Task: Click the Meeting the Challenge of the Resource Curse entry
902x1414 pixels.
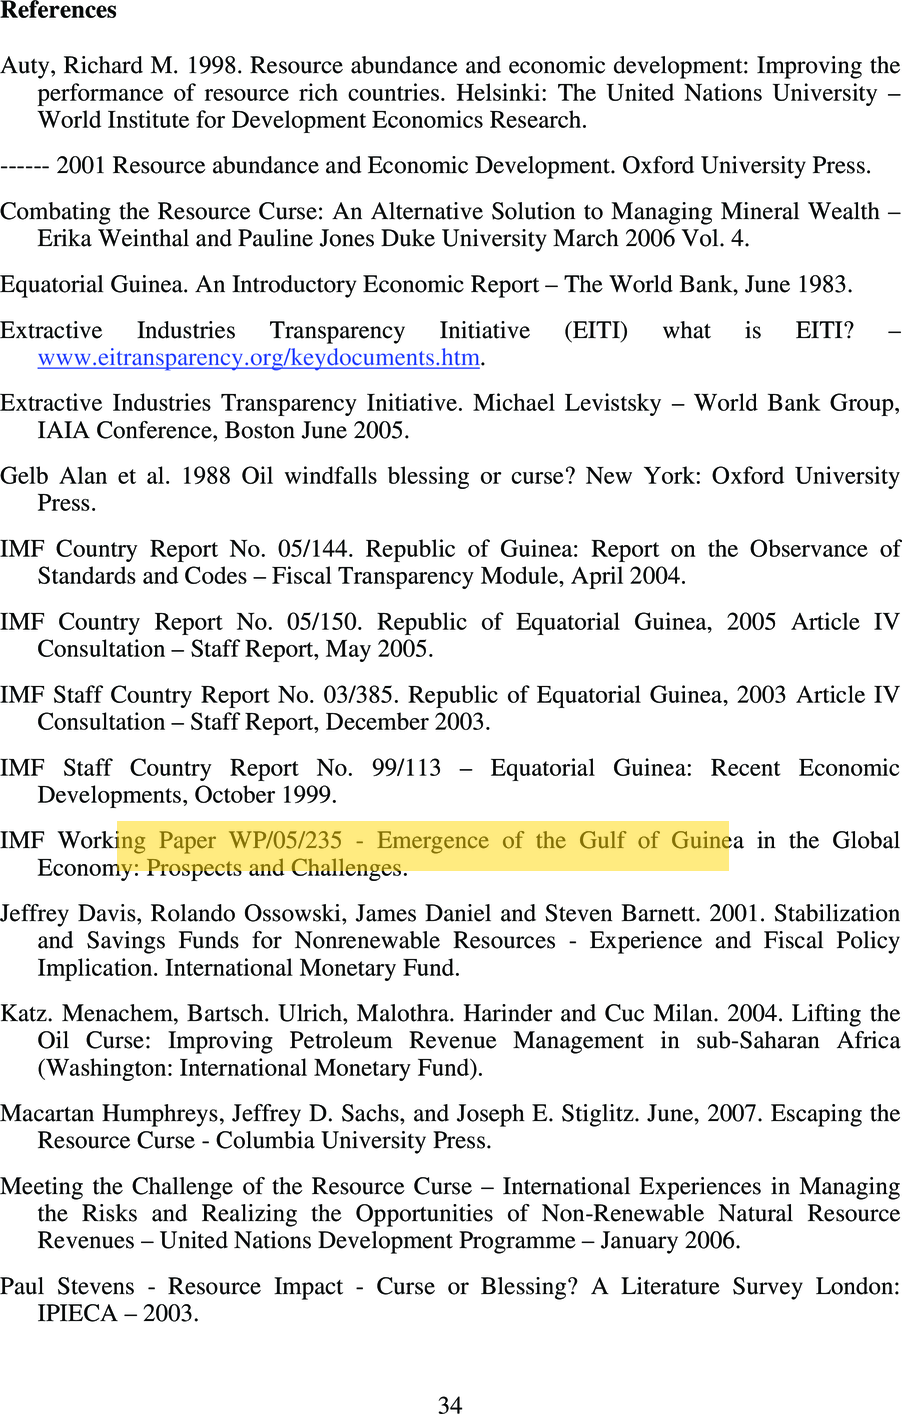Action: point(450,1213)
